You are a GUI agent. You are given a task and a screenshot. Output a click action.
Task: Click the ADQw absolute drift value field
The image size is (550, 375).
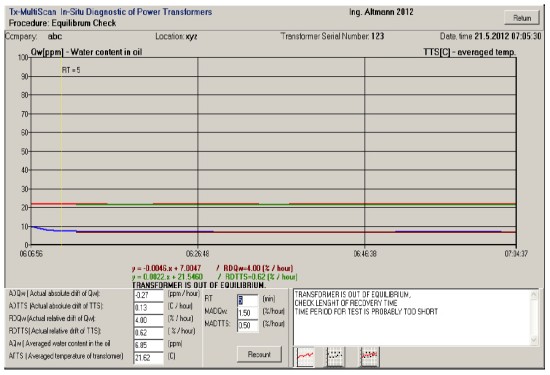pos(148,295)
